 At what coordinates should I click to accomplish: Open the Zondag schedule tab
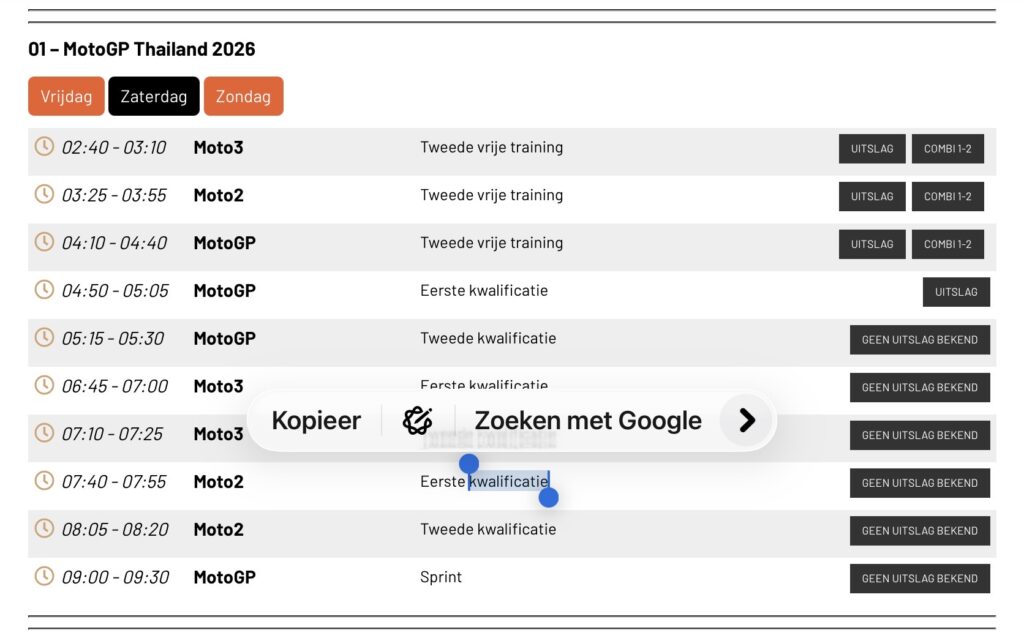(x=243, y=97)
